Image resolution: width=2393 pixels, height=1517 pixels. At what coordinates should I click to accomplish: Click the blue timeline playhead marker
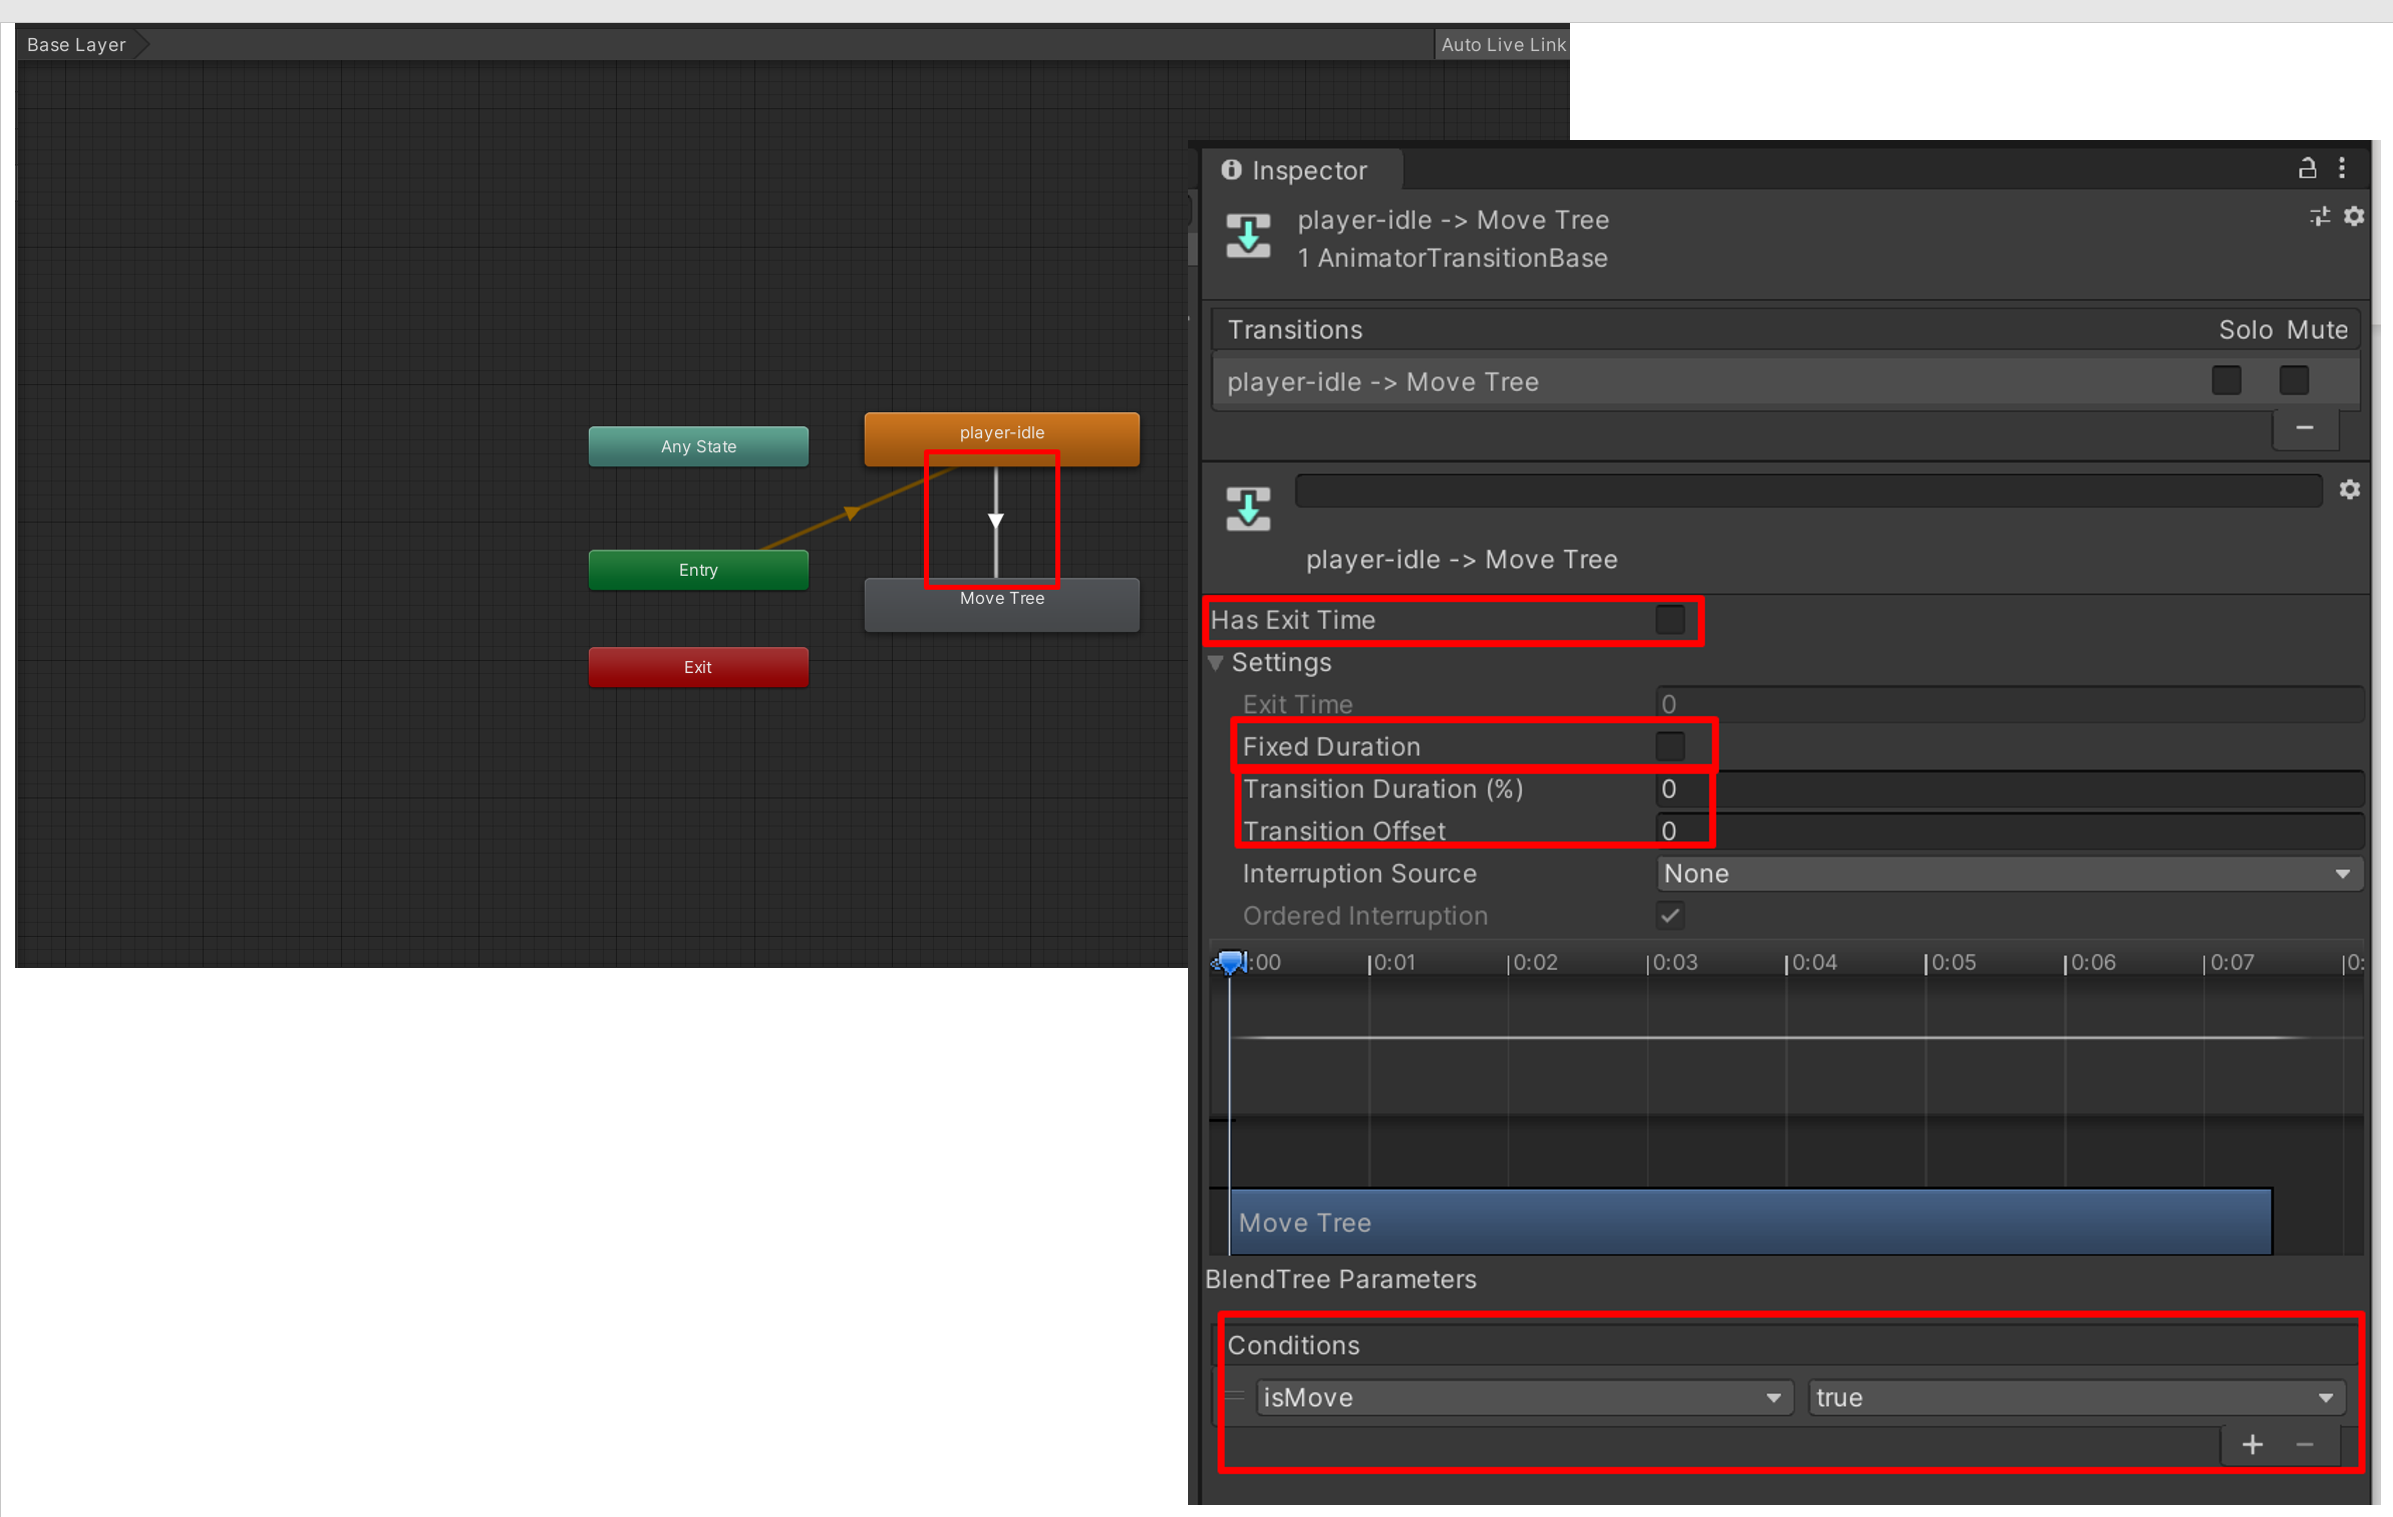(1230, 962)
